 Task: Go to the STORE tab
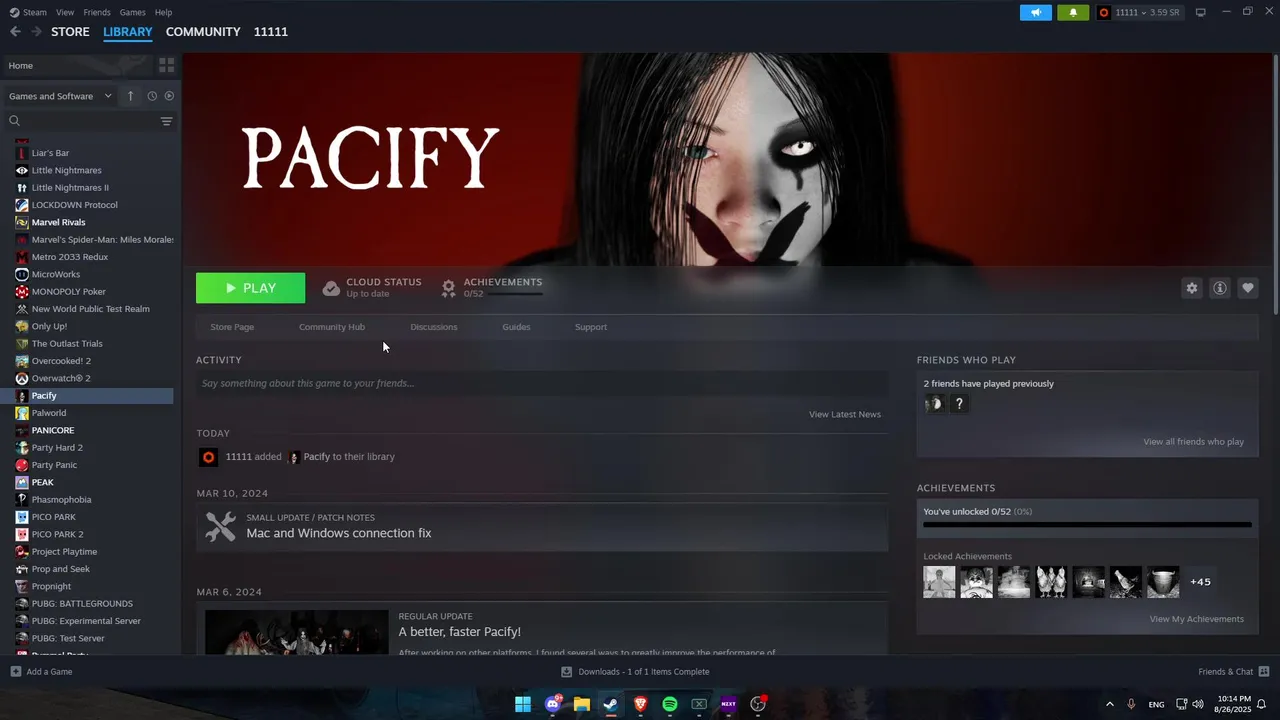[70, 32]
